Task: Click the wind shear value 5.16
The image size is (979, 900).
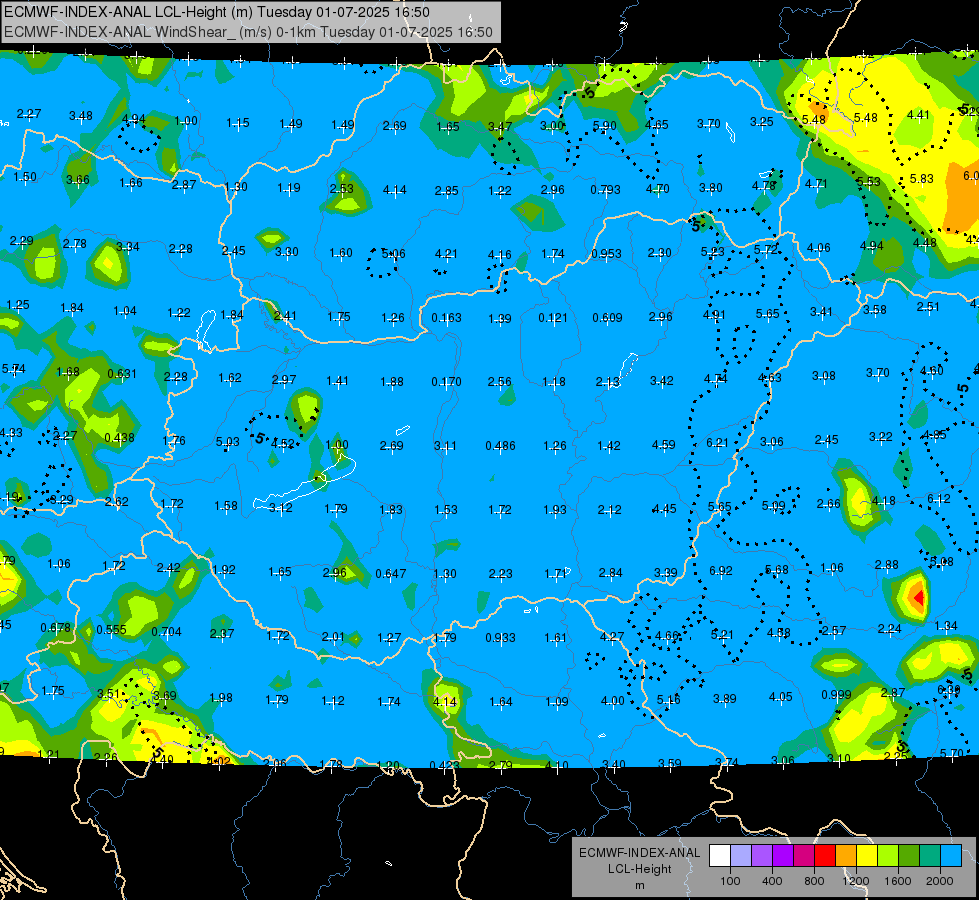Action: 668,700
